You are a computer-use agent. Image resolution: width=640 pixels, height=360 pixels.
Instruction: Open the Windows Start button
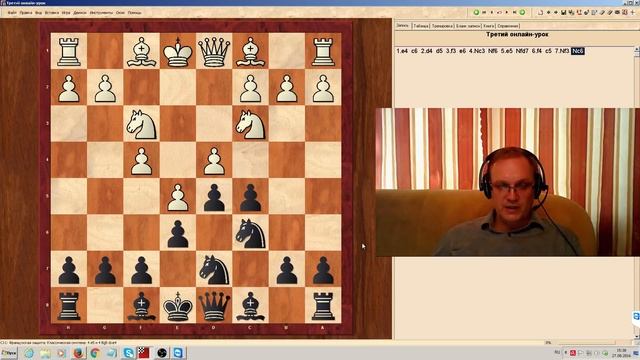[x=9, y=353]
